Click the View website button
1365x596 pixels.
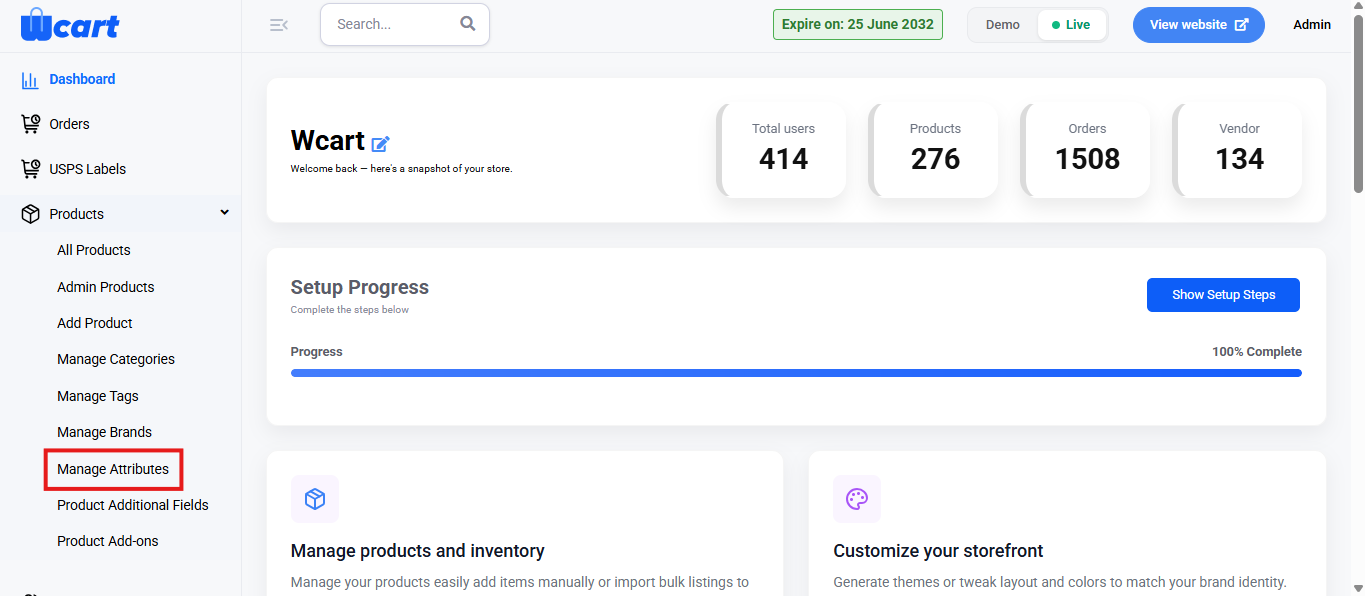1198,25
